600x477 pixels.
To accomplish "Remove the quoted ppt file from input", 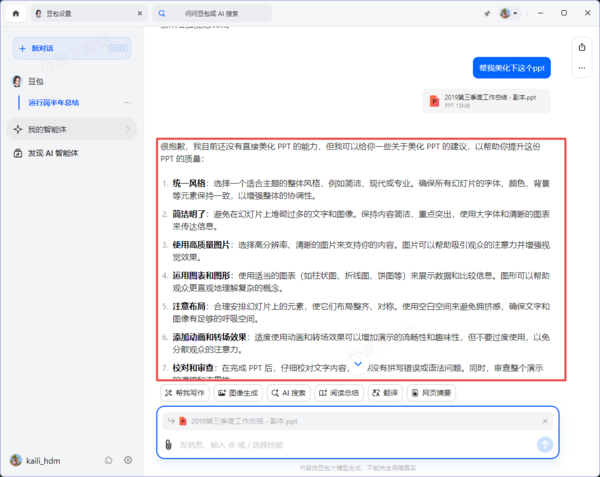I will (545, 421).
